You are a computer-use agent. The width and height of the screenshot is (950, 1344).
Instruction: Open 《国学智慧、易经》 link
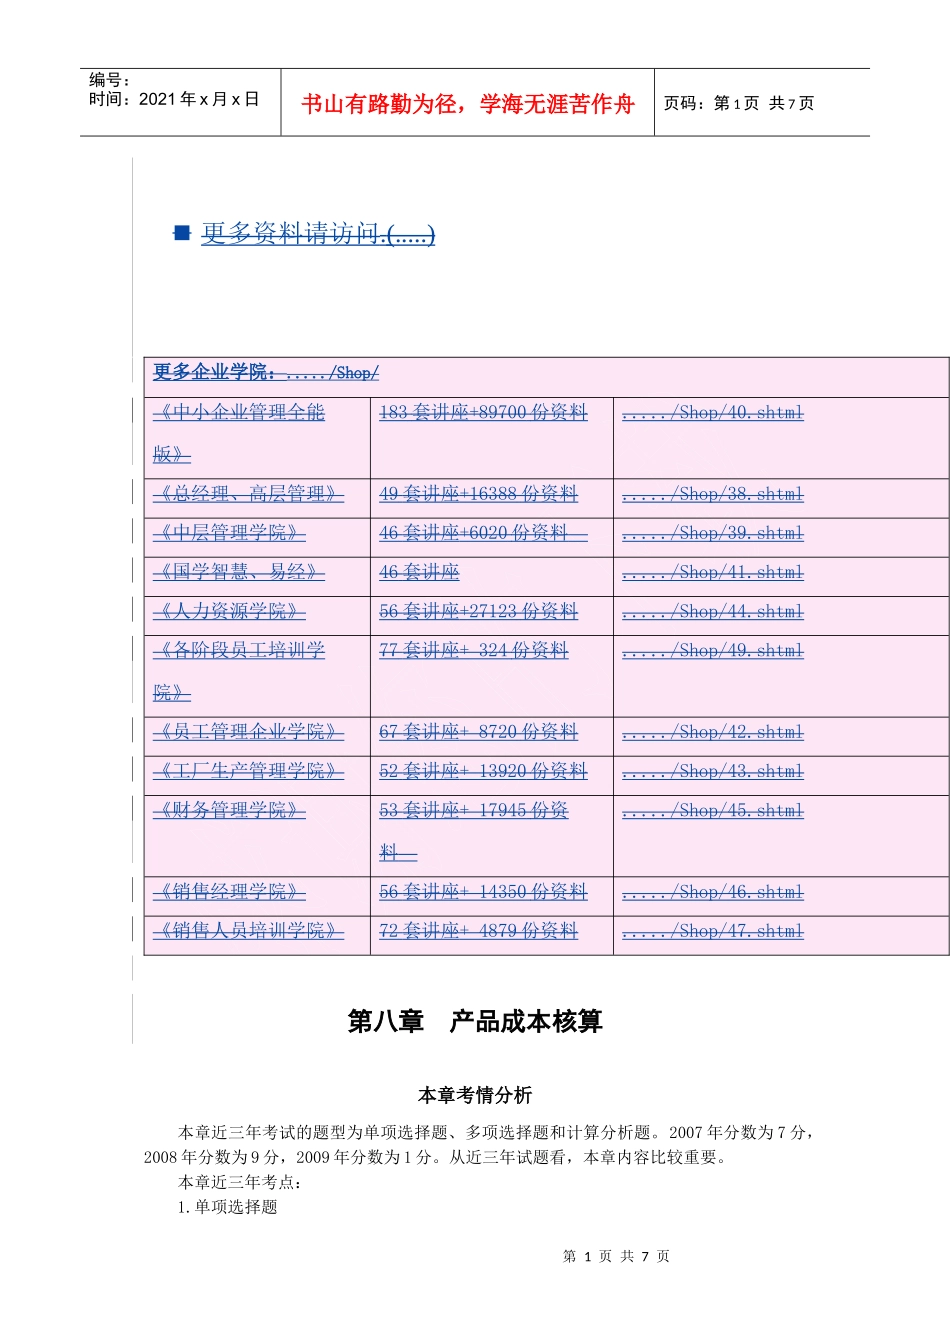click(239, 572)
